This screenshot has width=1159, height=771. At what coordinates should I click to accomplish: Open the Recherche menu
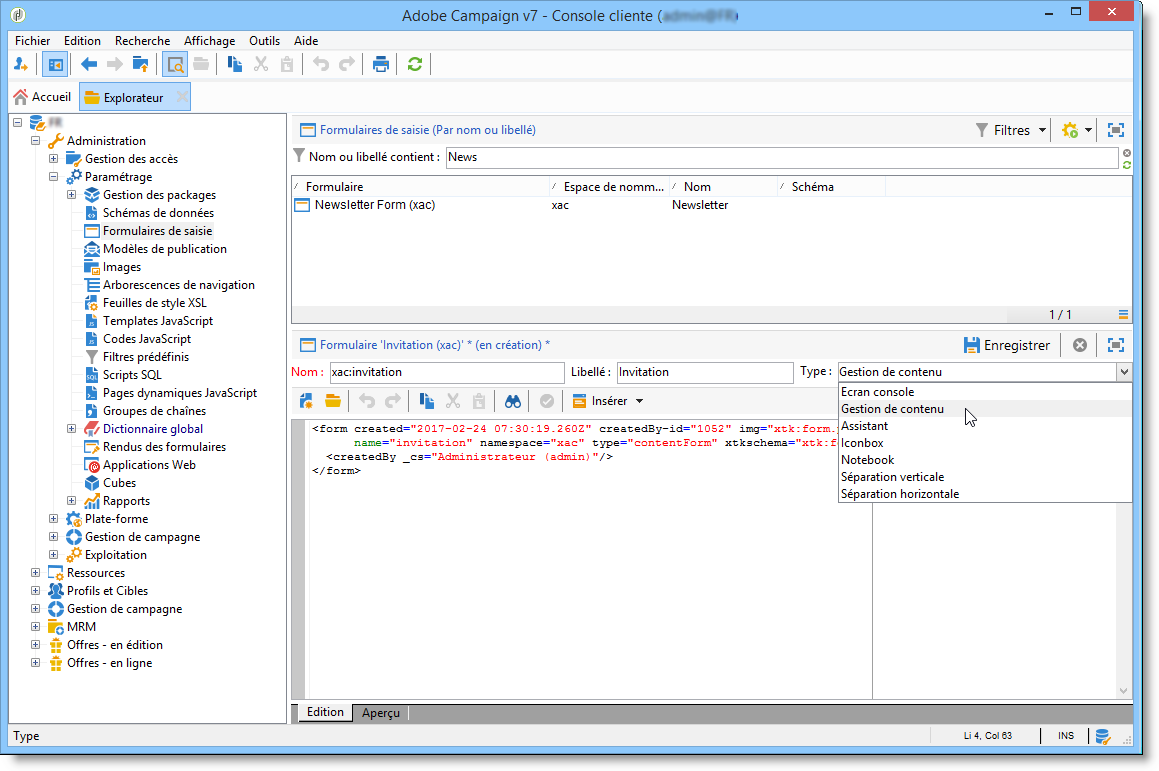pyautogui.click(x=142, y=41)
